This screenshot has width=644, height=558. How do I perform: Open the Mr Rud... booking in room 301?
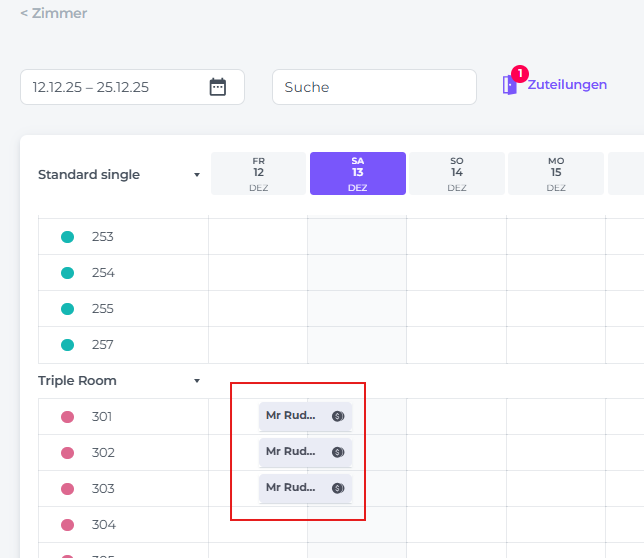click(291, 416)
